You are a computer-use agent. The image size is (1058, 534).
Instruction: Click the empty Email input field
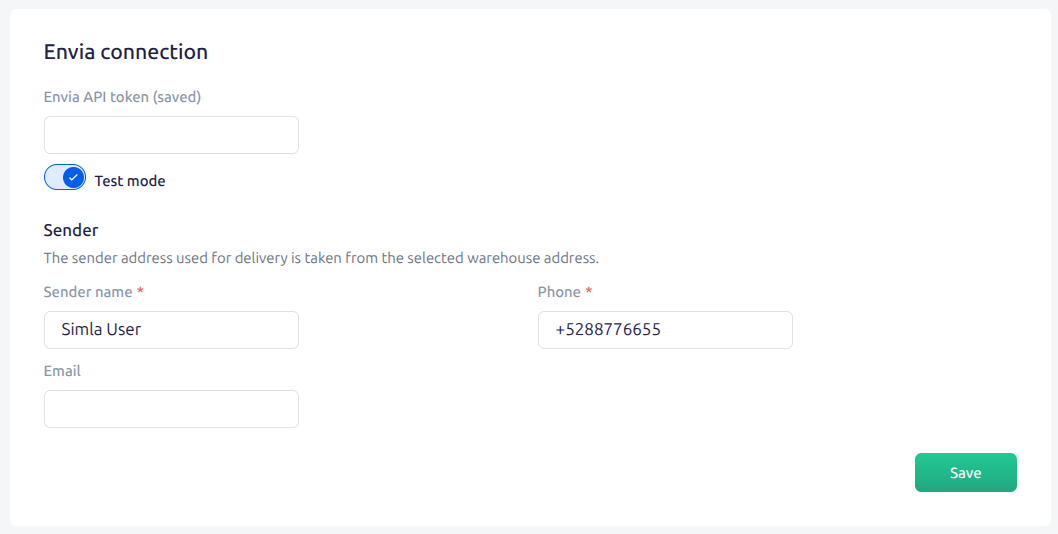coord(171,409)
